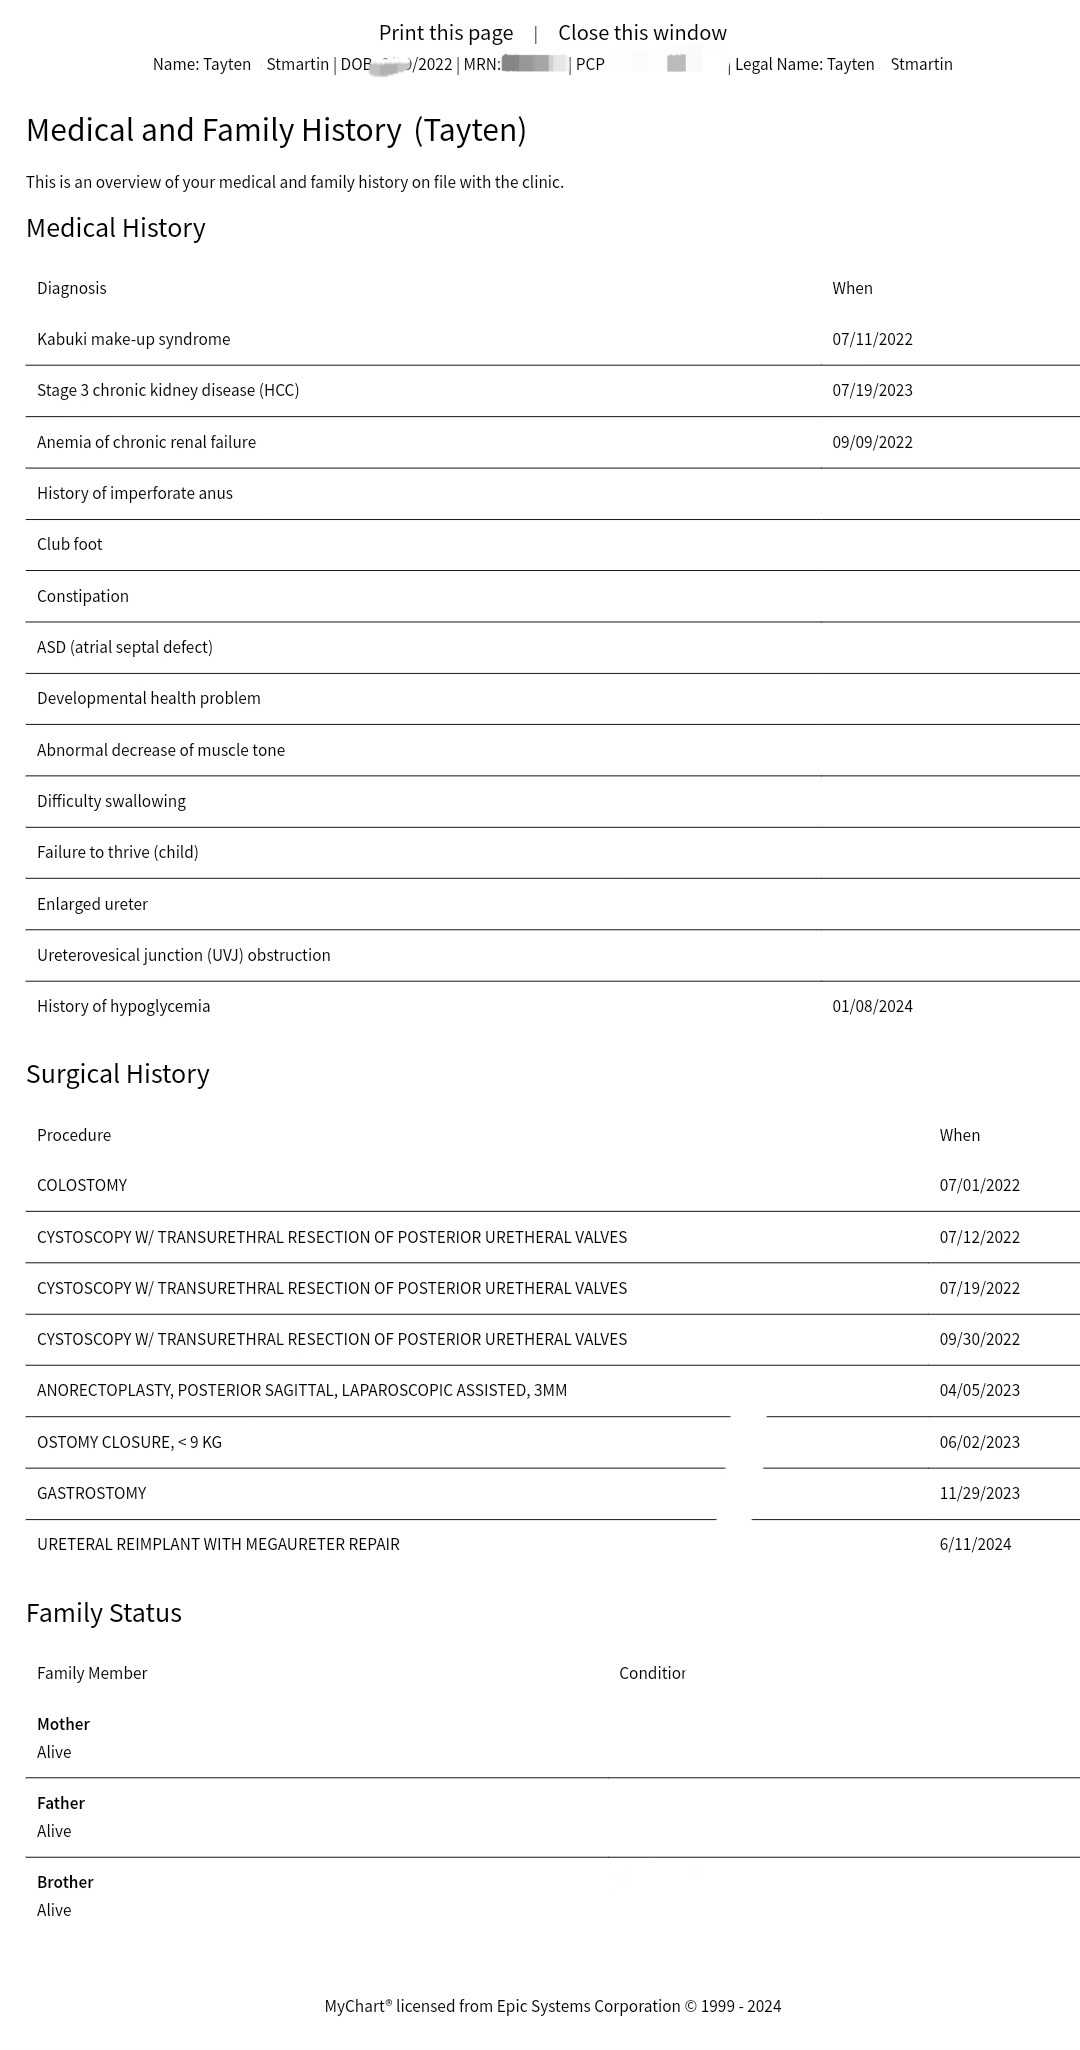The image size is (1080, 2050).
Task: Click the Close this window link
Action: click(x=642, y=33)
